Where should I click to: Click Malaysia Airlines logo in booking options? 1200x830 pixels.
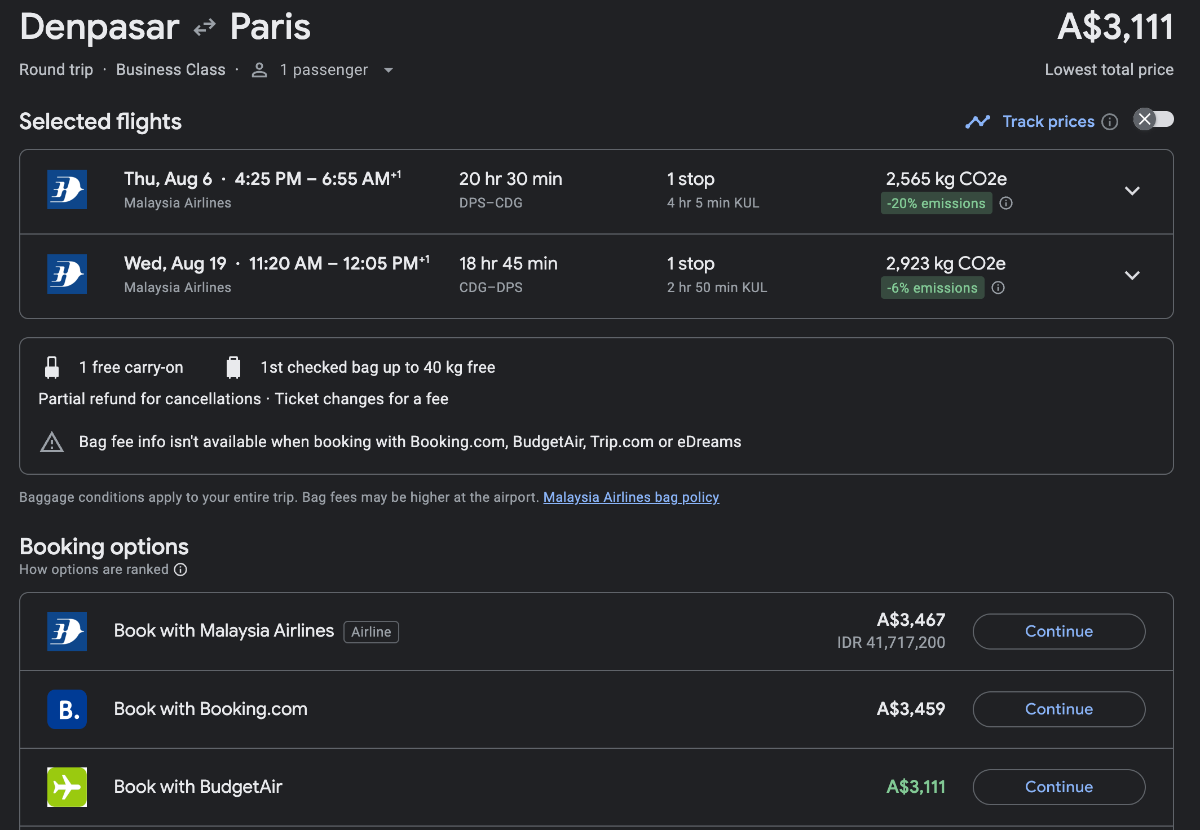[67, 631]
